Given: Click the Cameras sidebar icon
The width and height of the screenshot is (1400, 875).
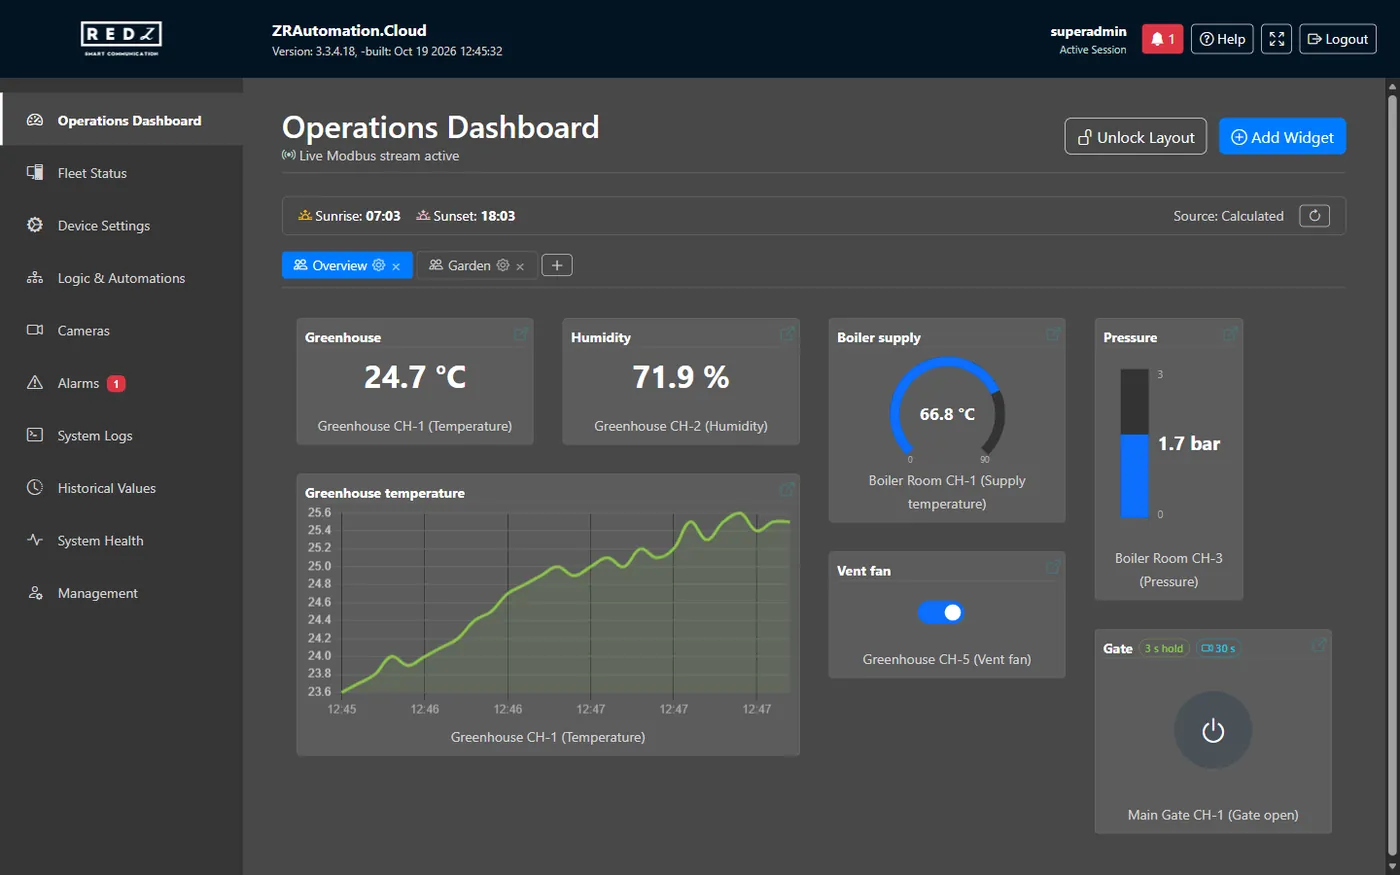Looking at the screenshot, I should click(35, 330).
